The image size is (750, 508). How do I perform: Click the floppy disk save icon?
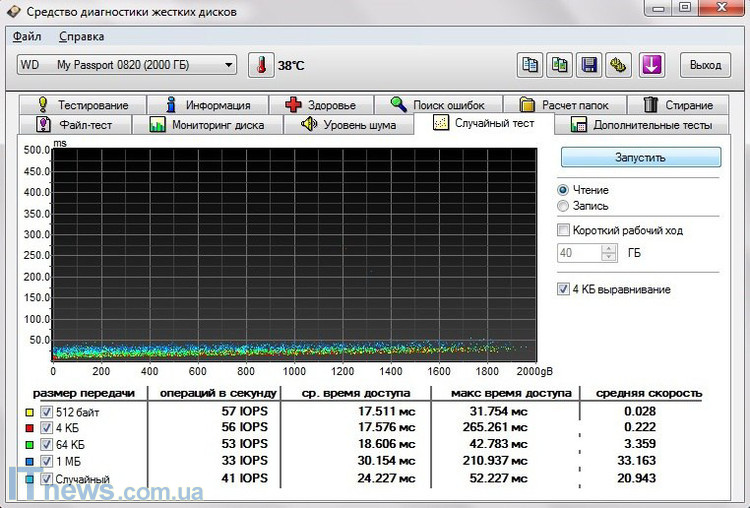590,65
